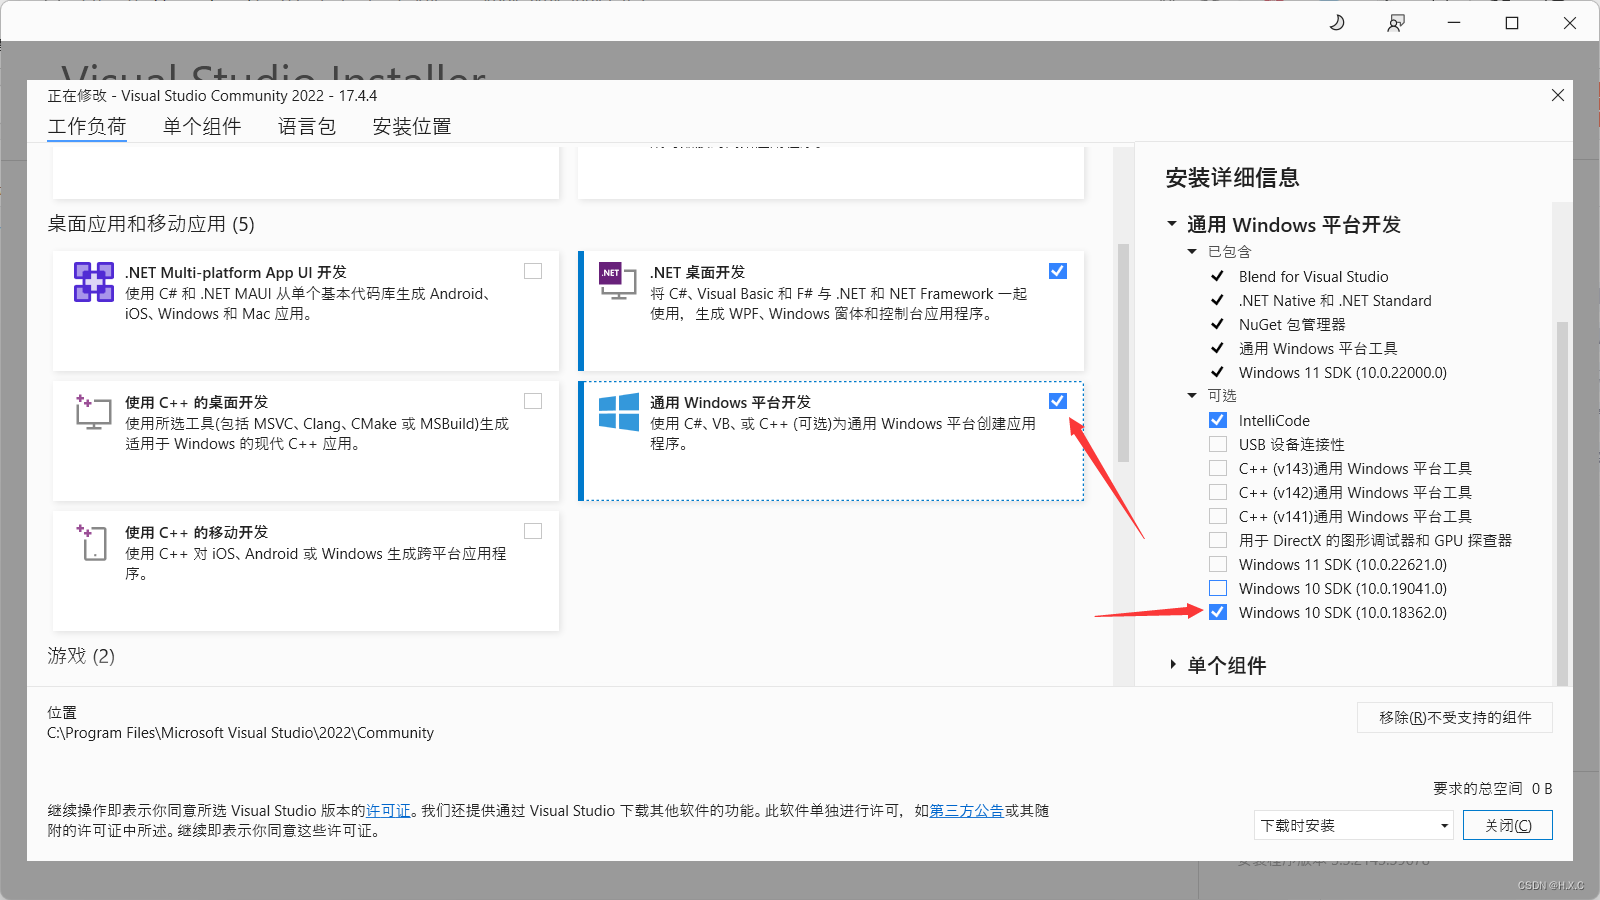Open the 许可证 link
The image size is (1600, 900).
coord(388,811)
